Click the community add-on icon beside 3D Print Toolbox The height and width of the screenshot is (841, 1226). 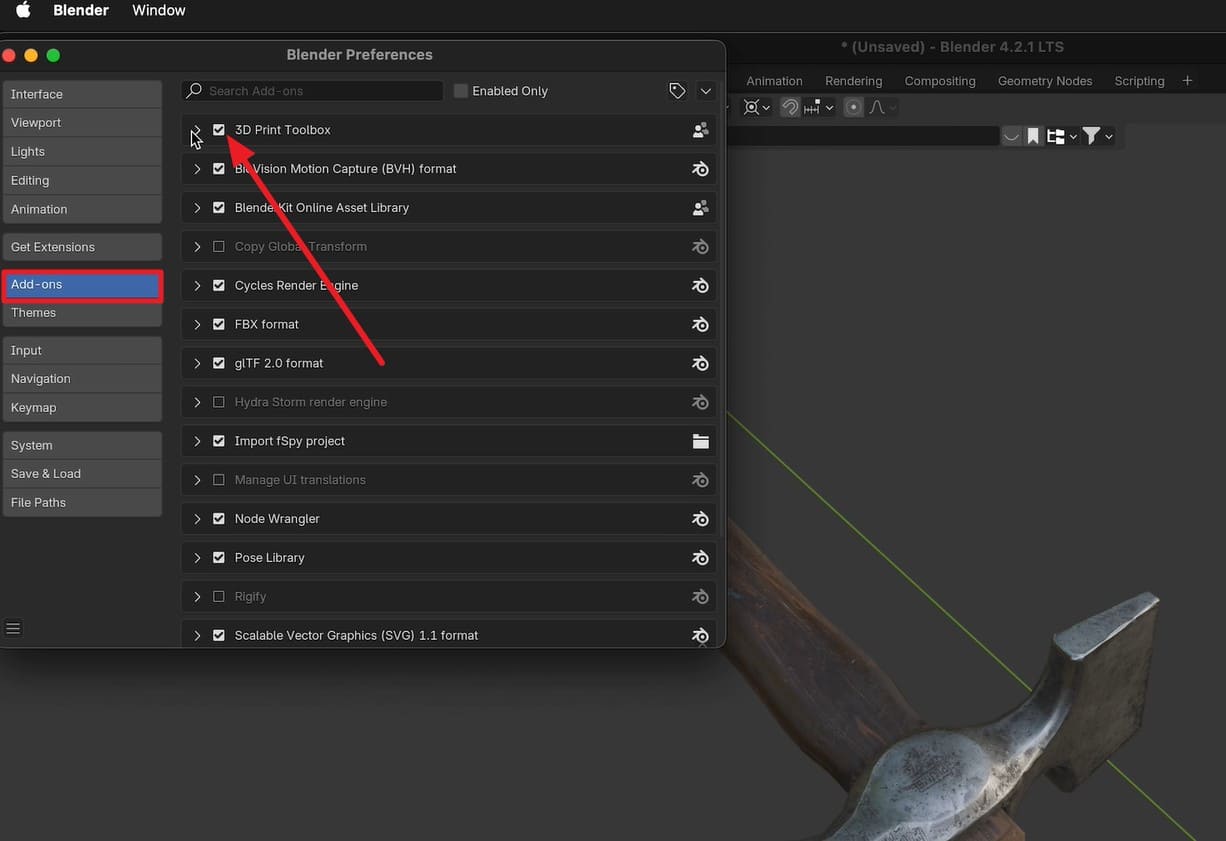[x=700, y=129]
